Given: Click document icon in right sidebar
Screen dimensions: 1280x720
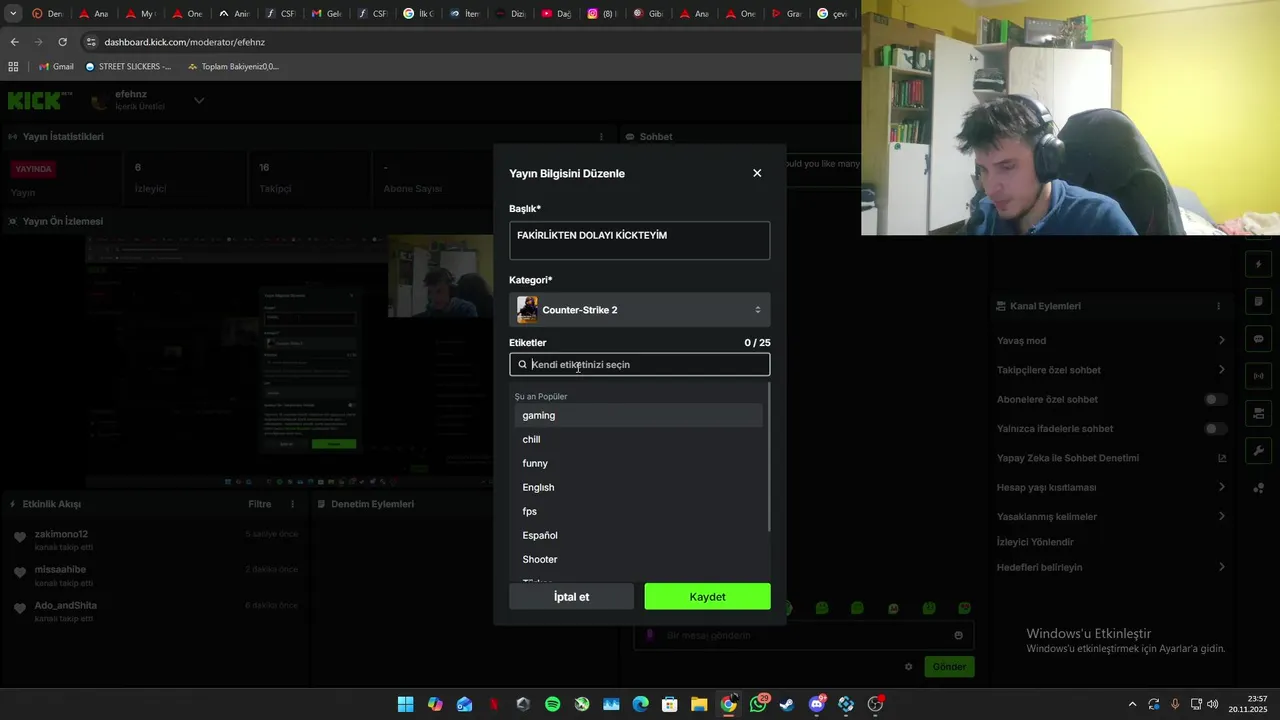Looking at the screenshot, I should pos(1259,302).
